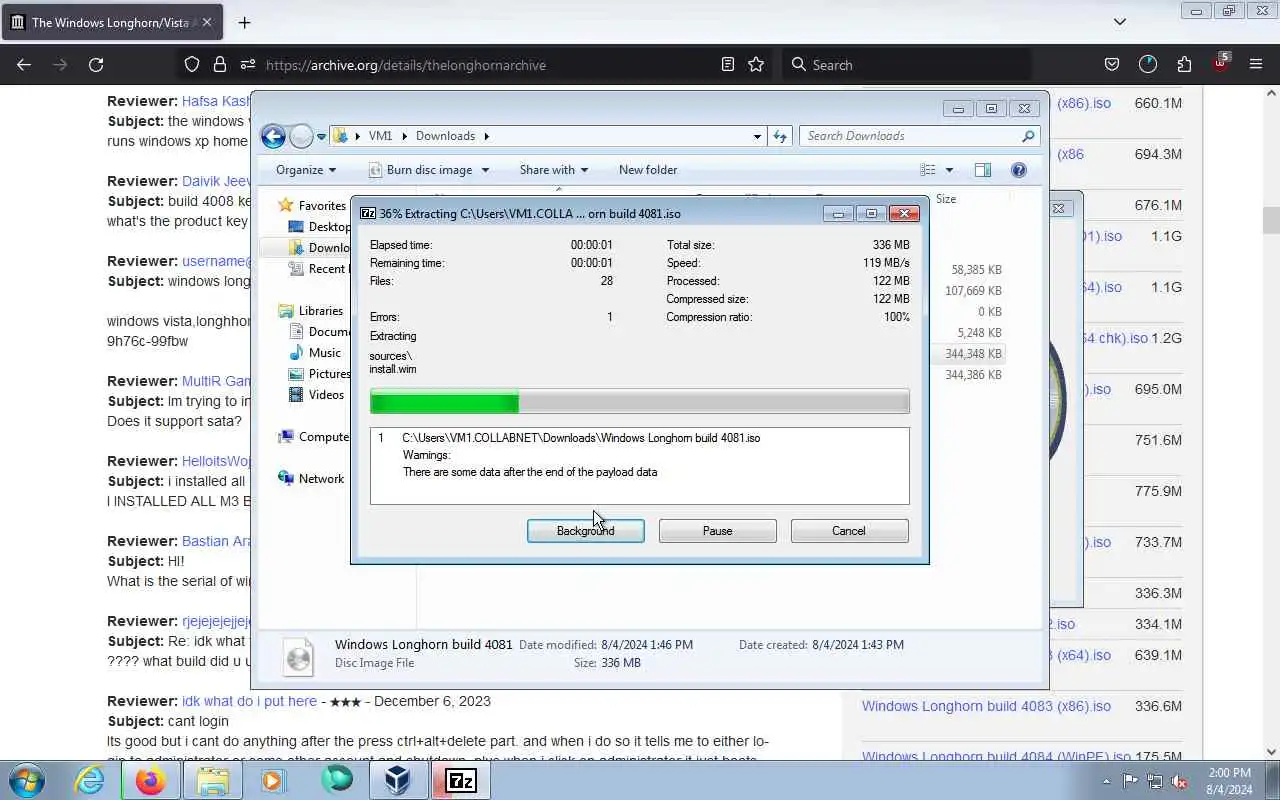Click the disc image file icon in details pane
This screenshot has height=800, width=1280.
point(298,657)
